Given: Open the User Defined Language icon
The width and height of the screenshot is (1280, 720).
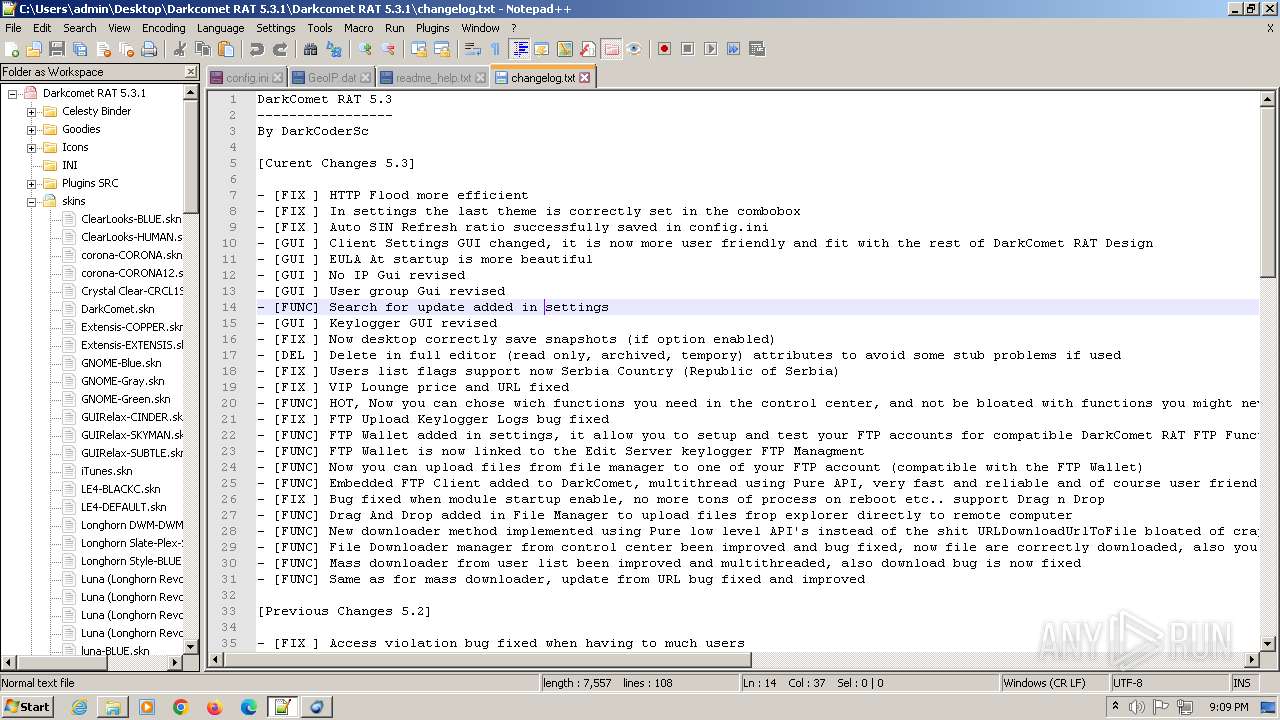Looking at the screenshot, I should [x=542, y=49].
